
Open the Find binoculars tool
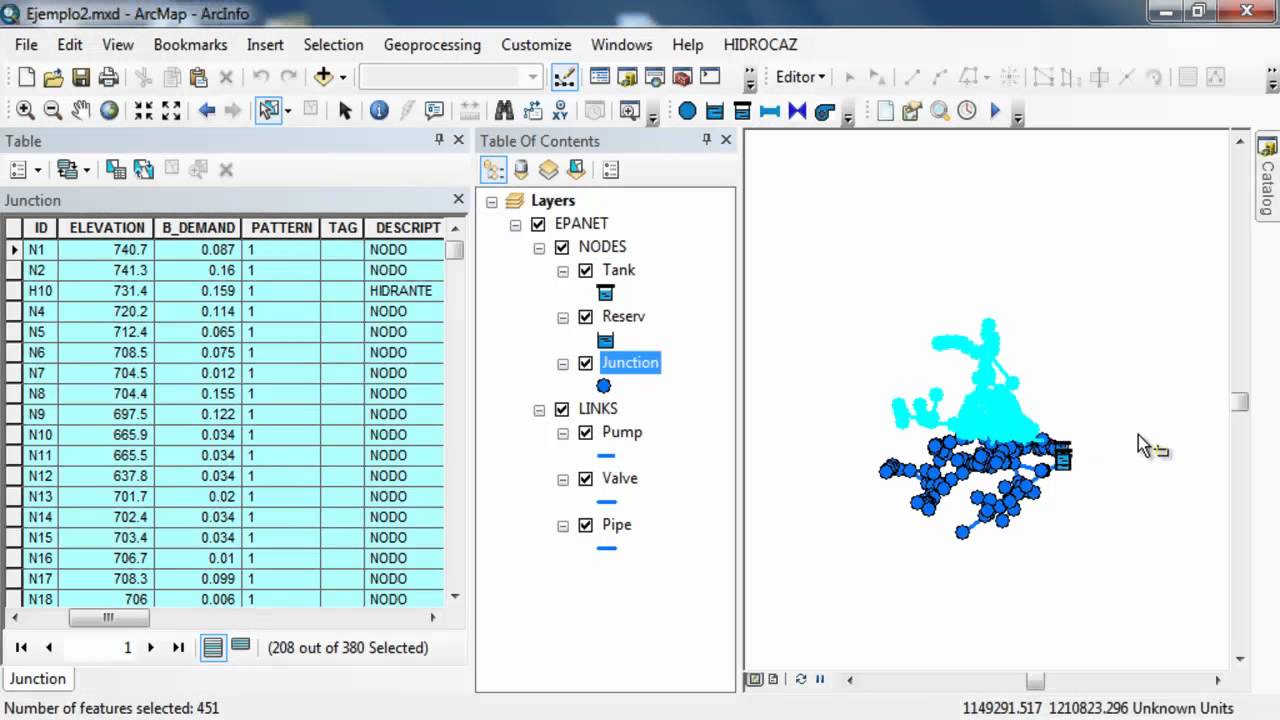click(504, 111)
